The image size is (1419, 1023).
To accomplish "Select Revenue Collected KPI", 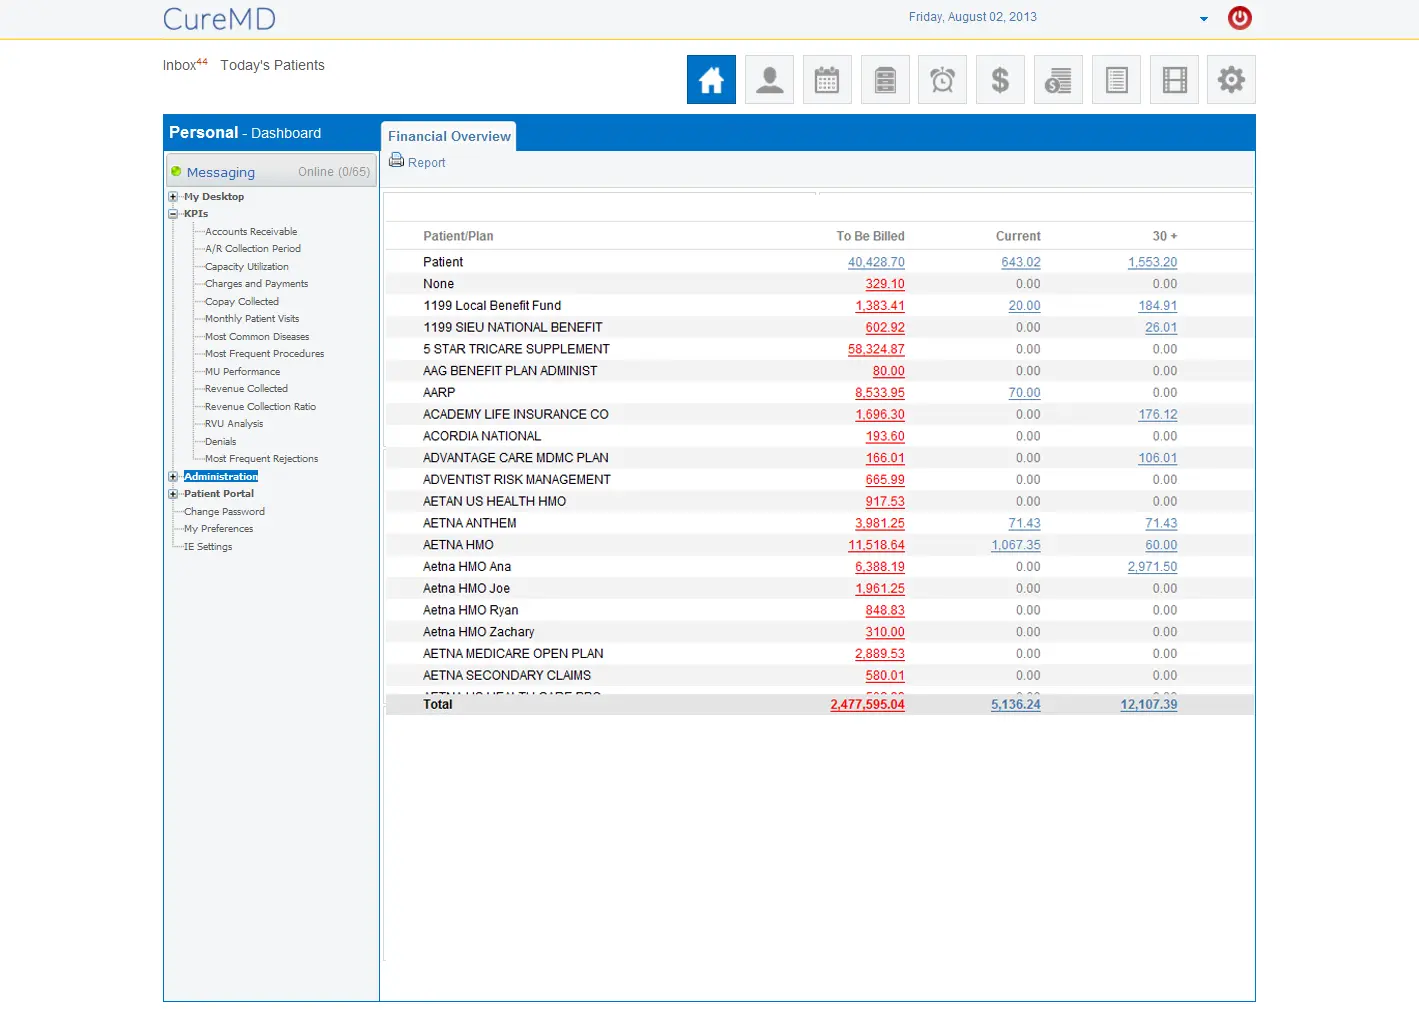I will 246,389.
